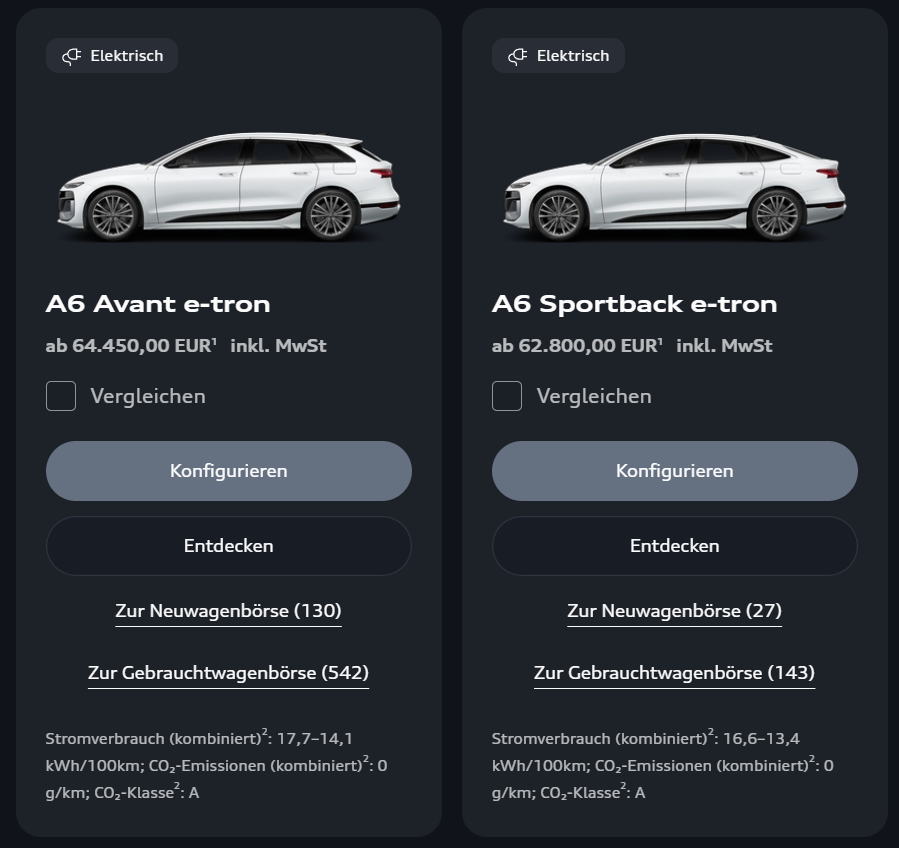Image resolution: width=899 pixels, height=848 pixels.
Task: Go to Zur Gebrauchtwagenbörse (542)
Action: pos(228,673)
